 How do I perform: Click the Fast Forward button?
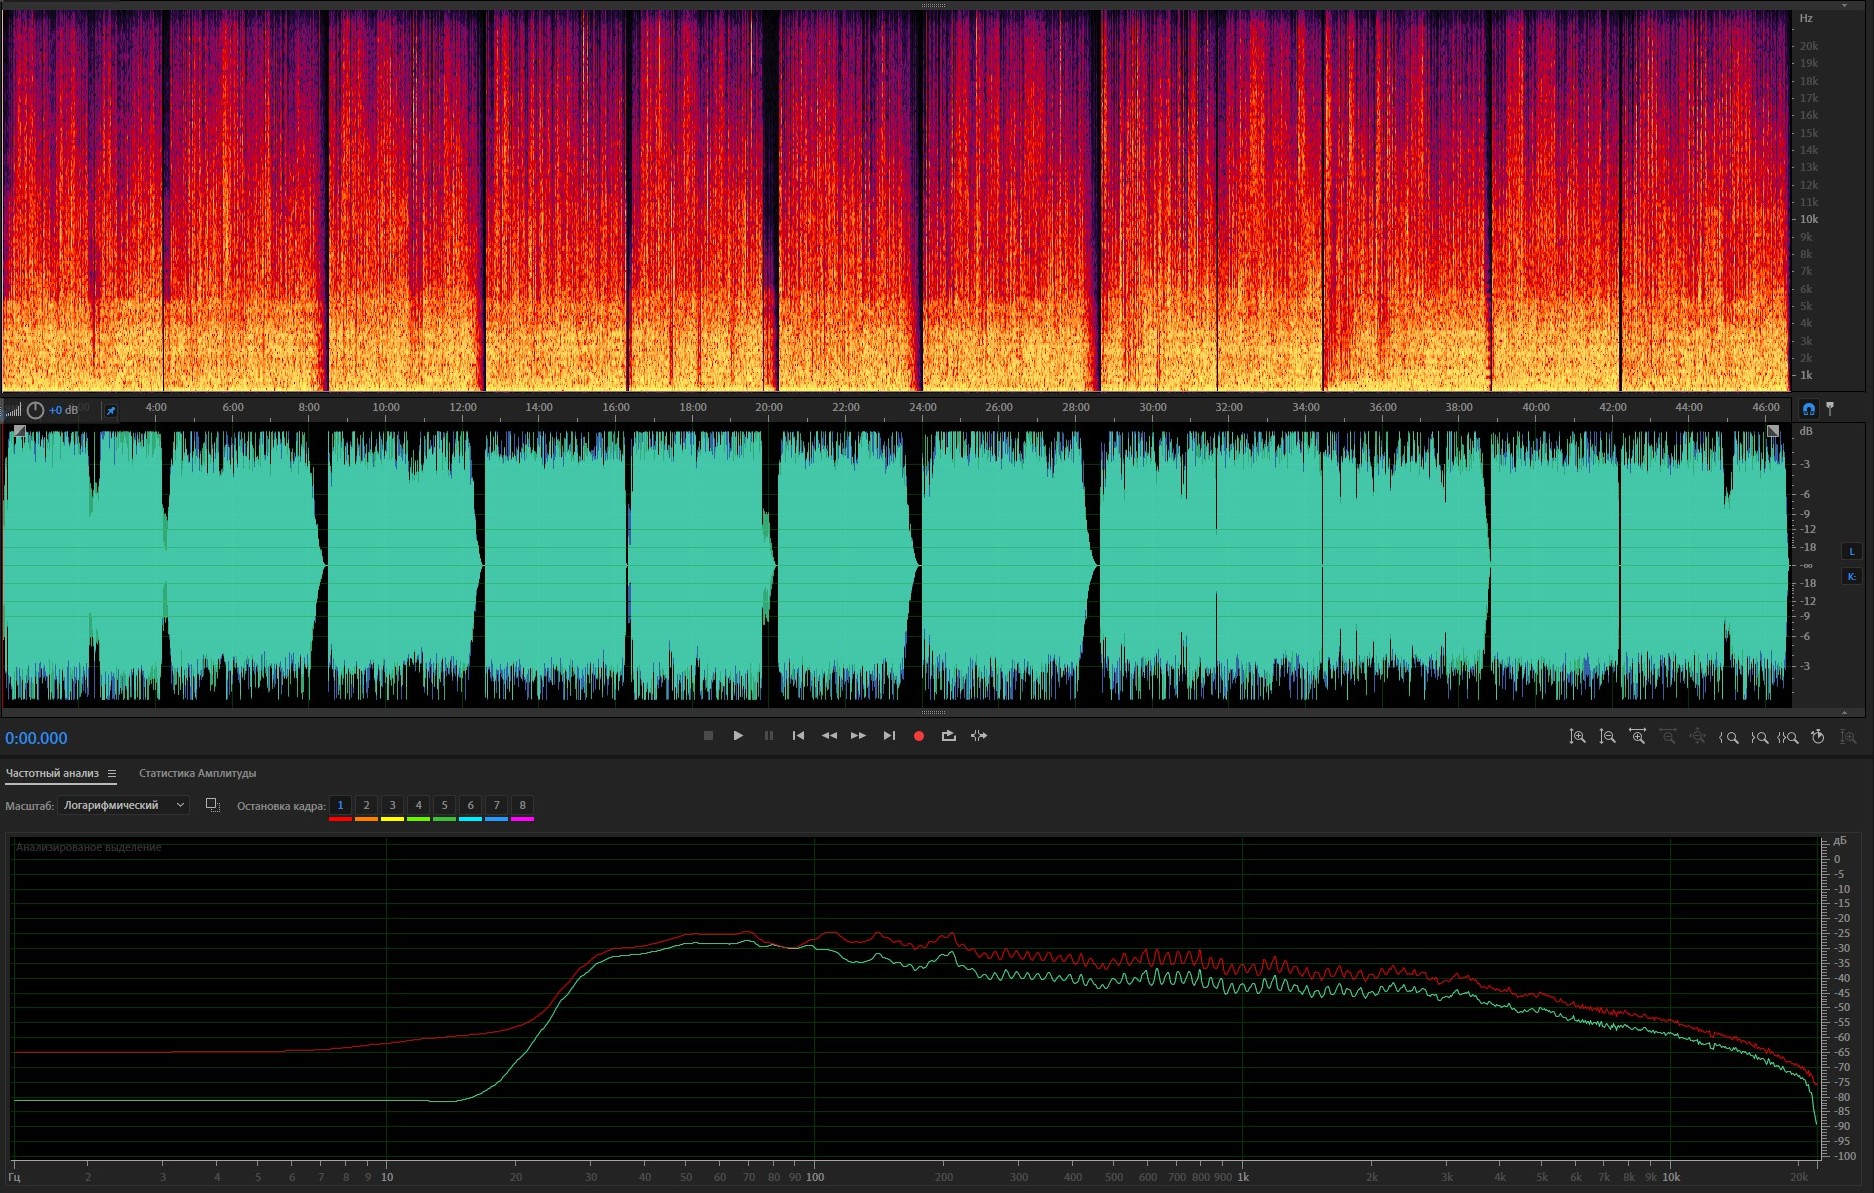[858, 736]
